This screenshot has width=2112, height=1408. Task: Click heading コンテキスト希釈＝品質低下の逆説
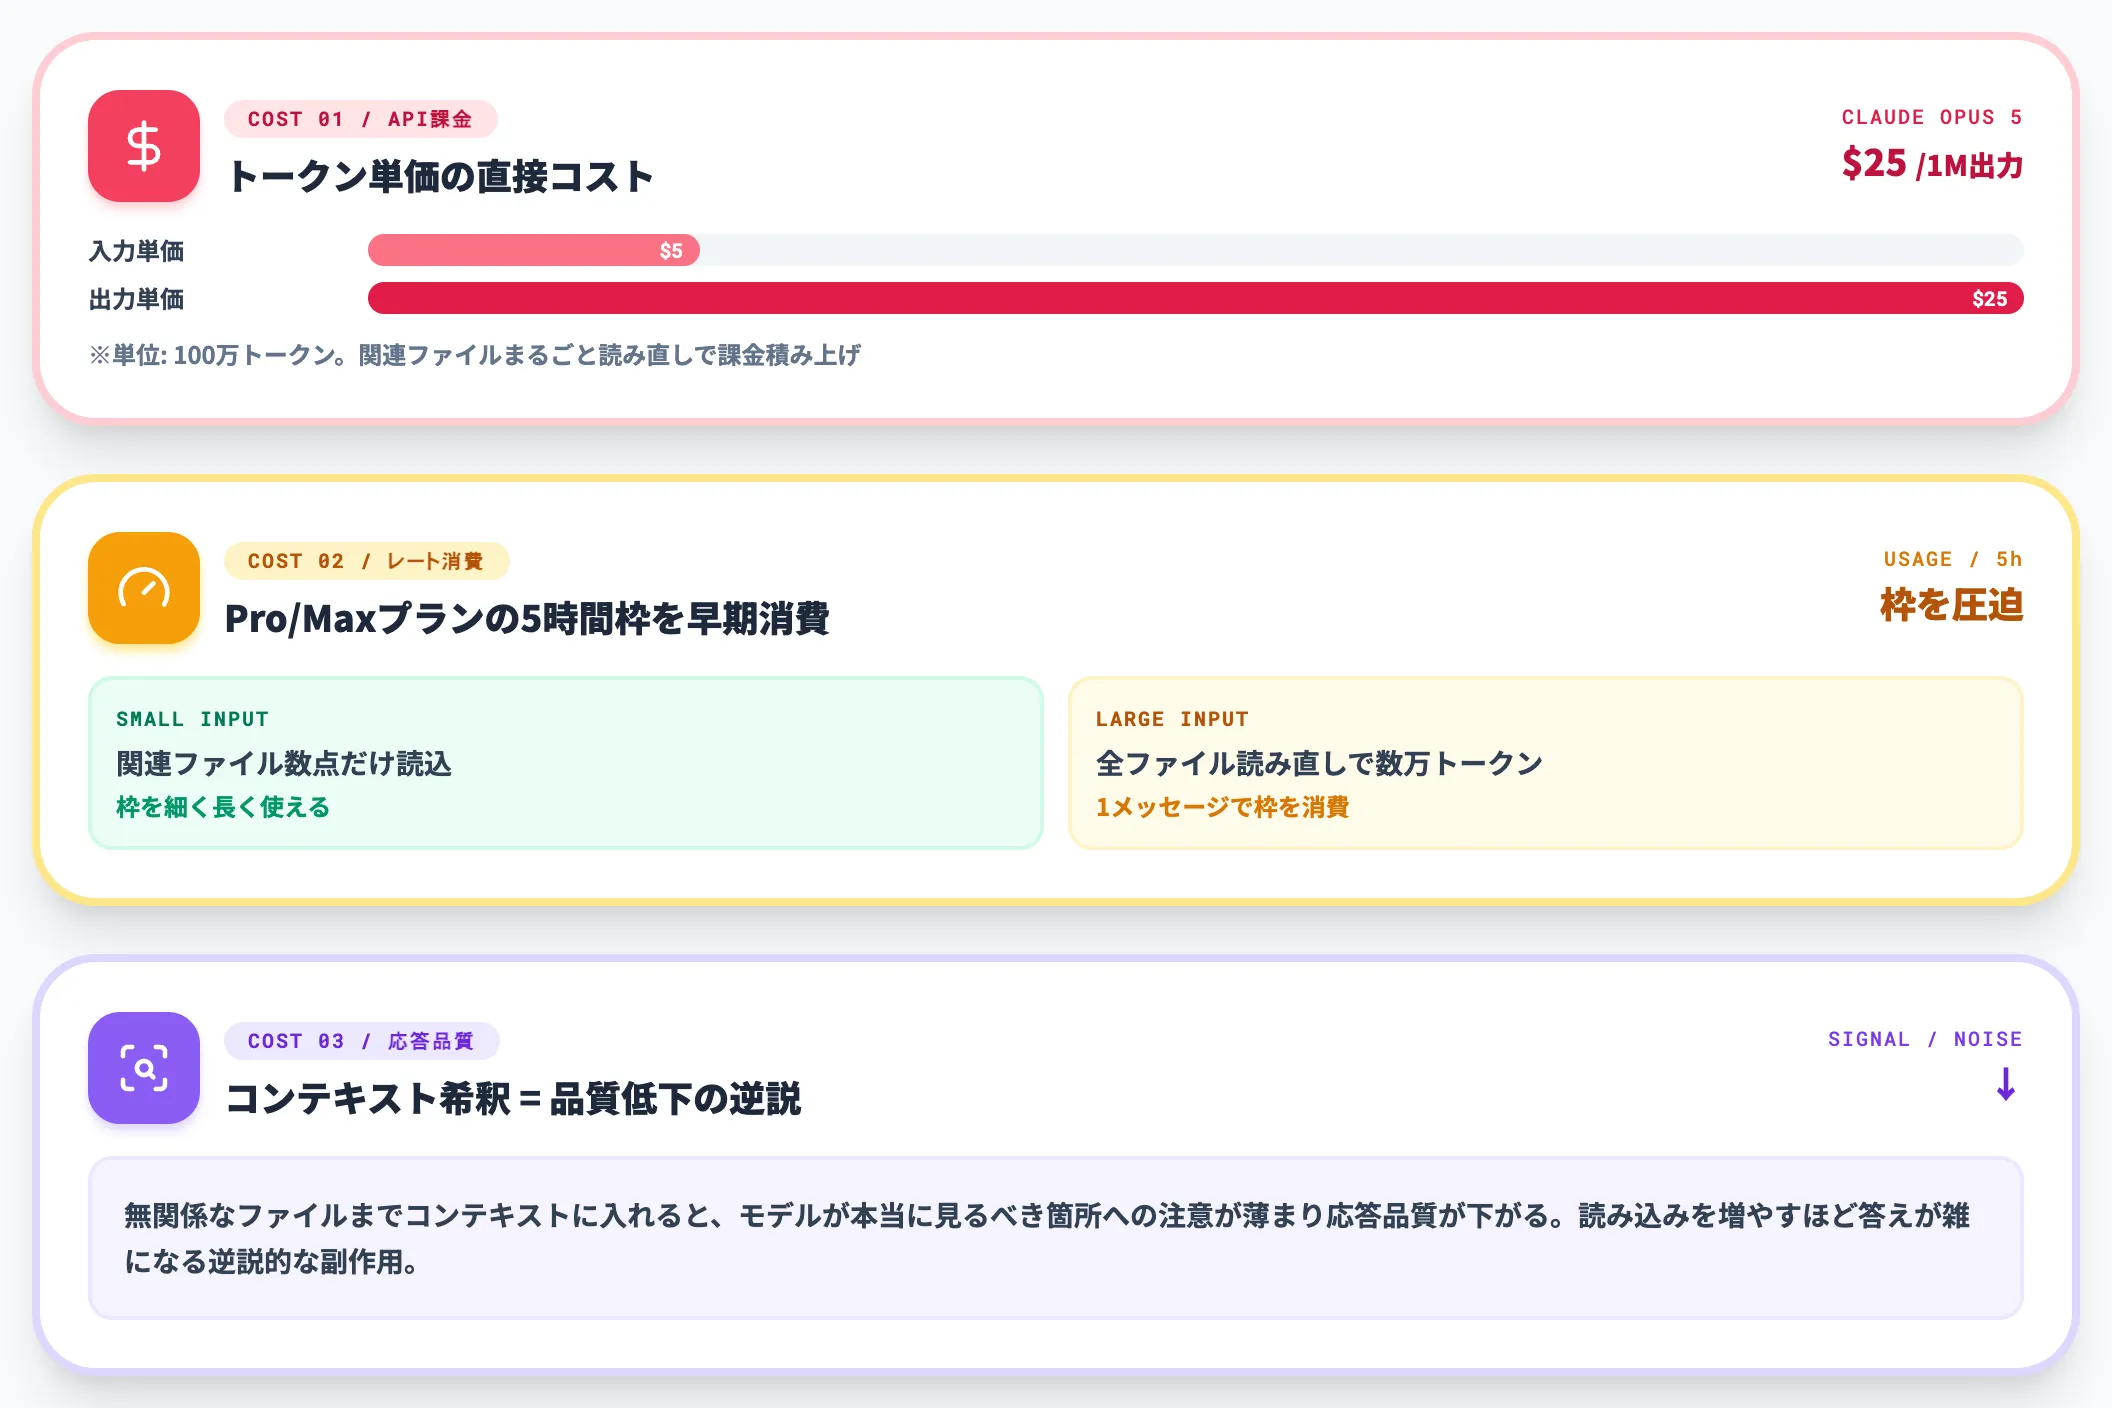pos(513,1098)
